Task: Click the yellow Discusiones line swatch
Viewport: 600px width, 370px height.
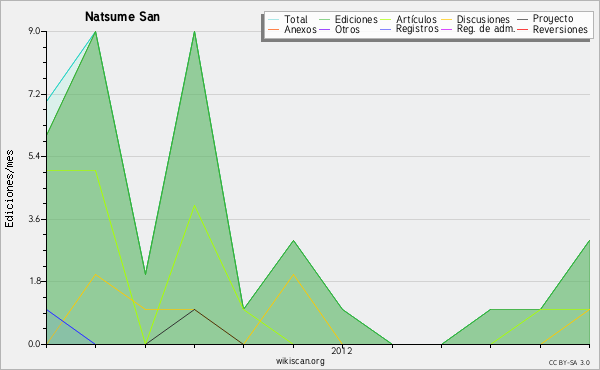Action: [x=447, y=19]
